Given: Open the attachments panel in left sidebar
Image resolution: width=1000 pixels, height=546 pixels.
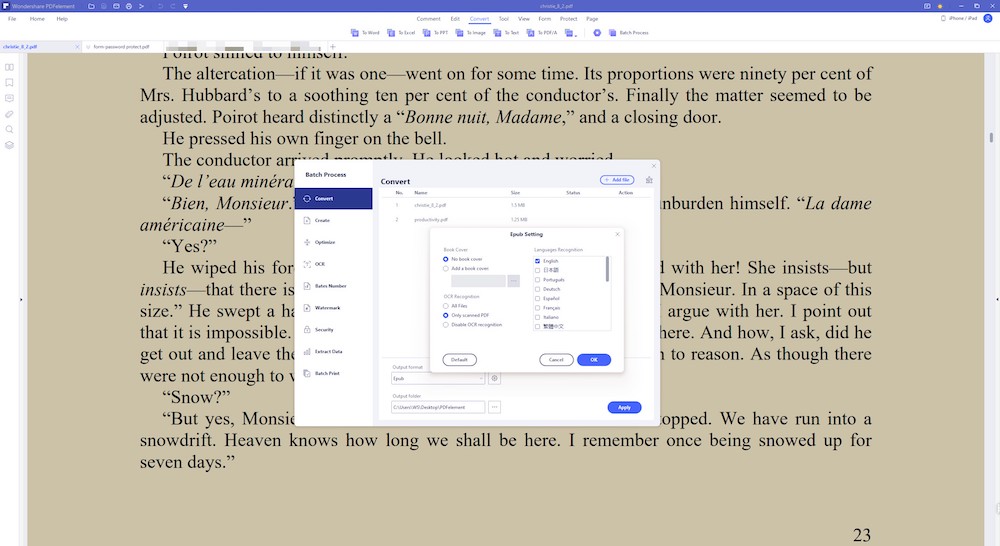Looking at the screenshot, I should pyautogui.click(x=10, y=114).
